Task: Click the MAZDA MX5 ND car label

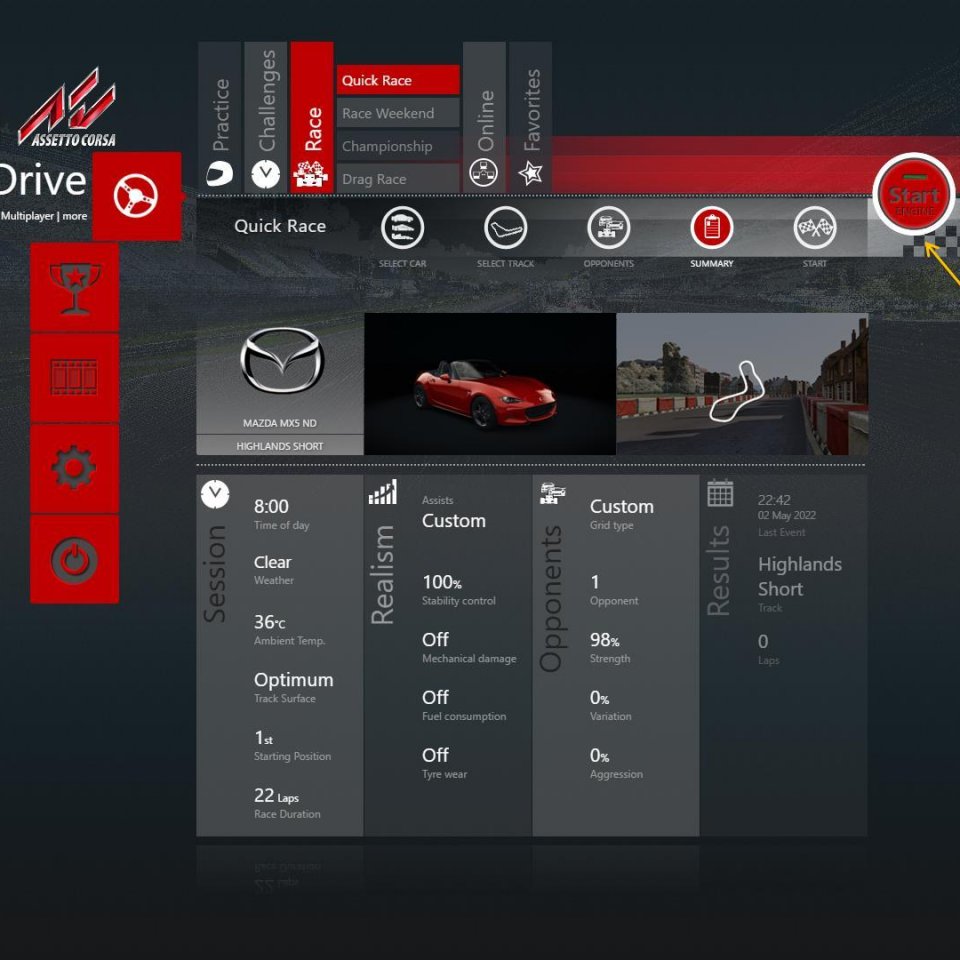Action: pyautogui.click(x=280, y=423)
